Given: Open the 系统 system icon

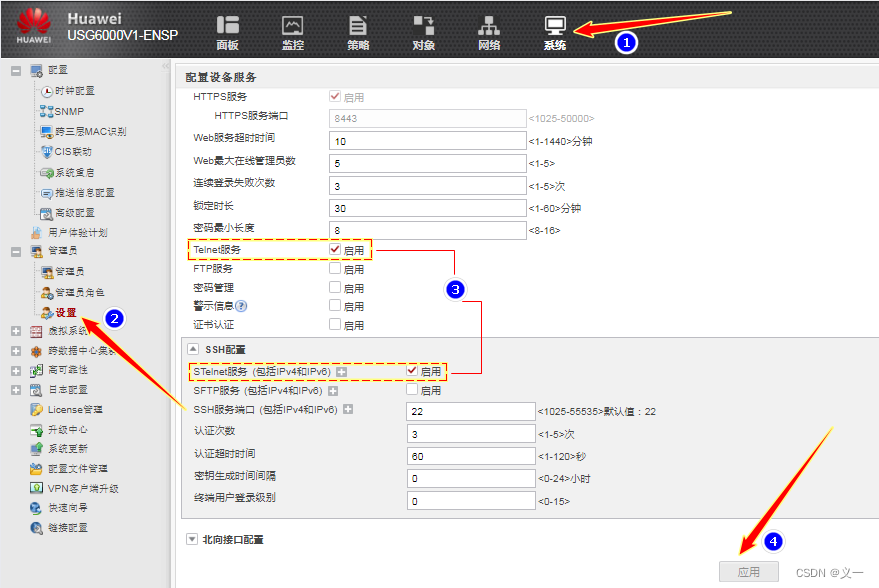Looking at the screenshot, I should 555,26.
